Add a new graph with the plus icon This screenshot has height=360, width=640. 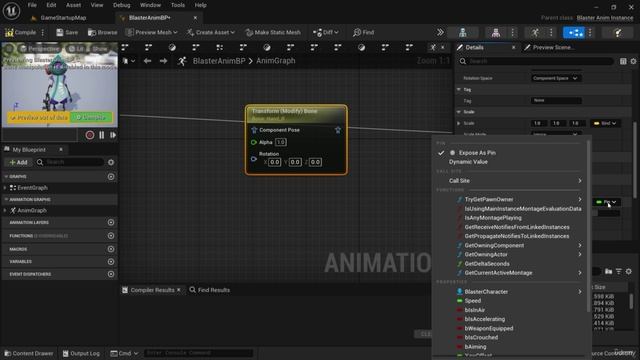point(111,177)
